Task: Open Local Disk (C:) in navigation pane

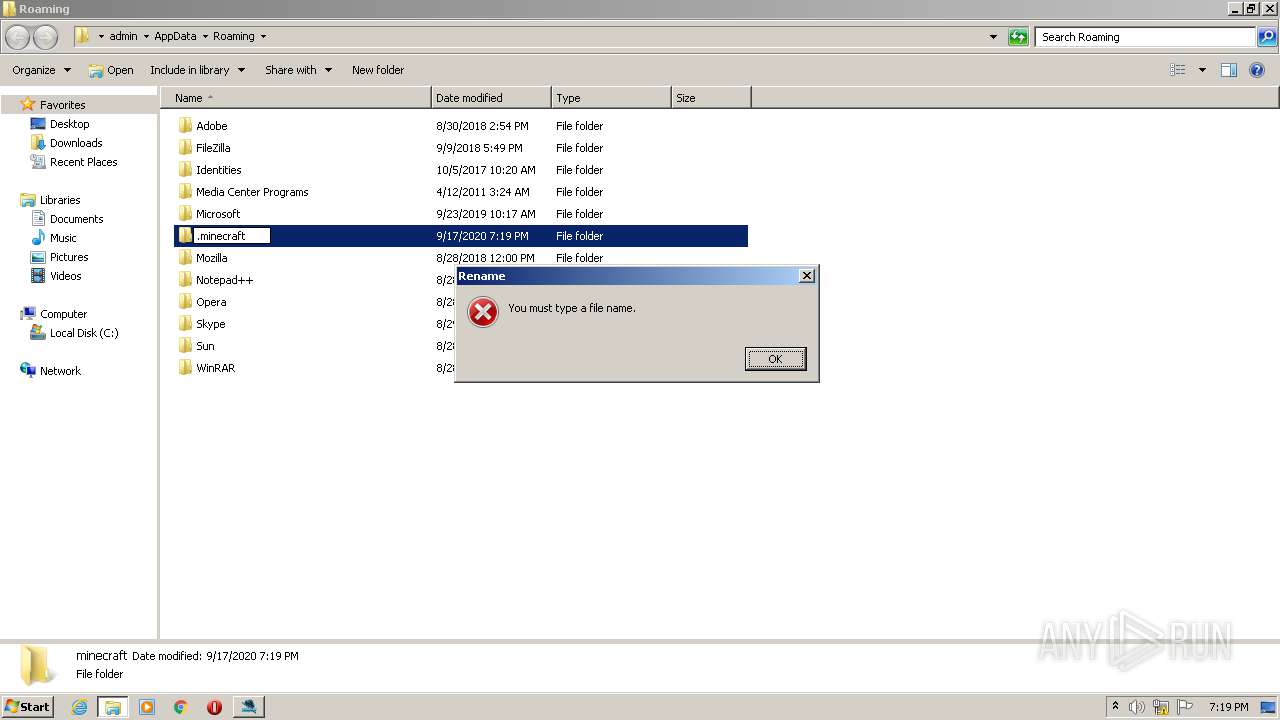Action: coord(84,333)
